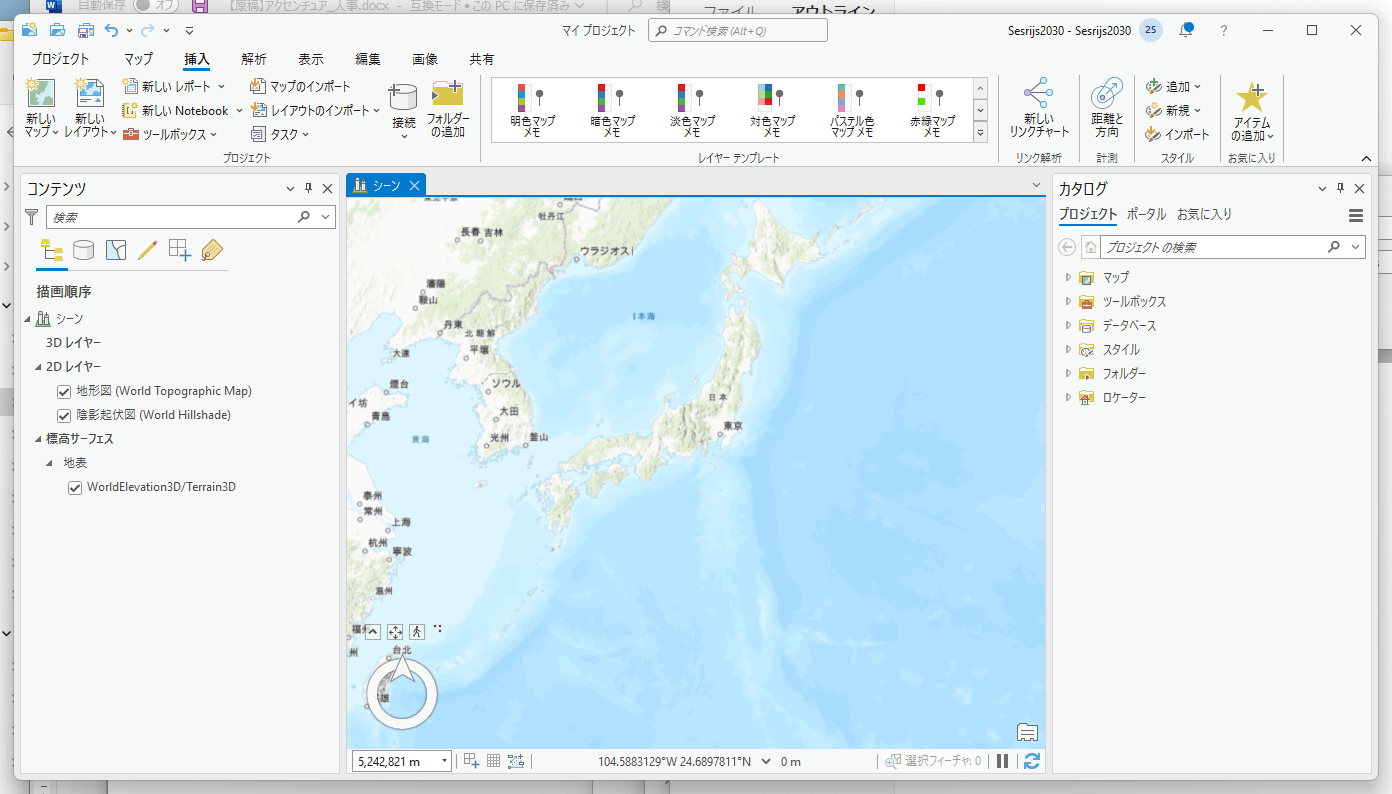
Task: Open the 解析 ribbon tab
Action: tap(254, 59)
